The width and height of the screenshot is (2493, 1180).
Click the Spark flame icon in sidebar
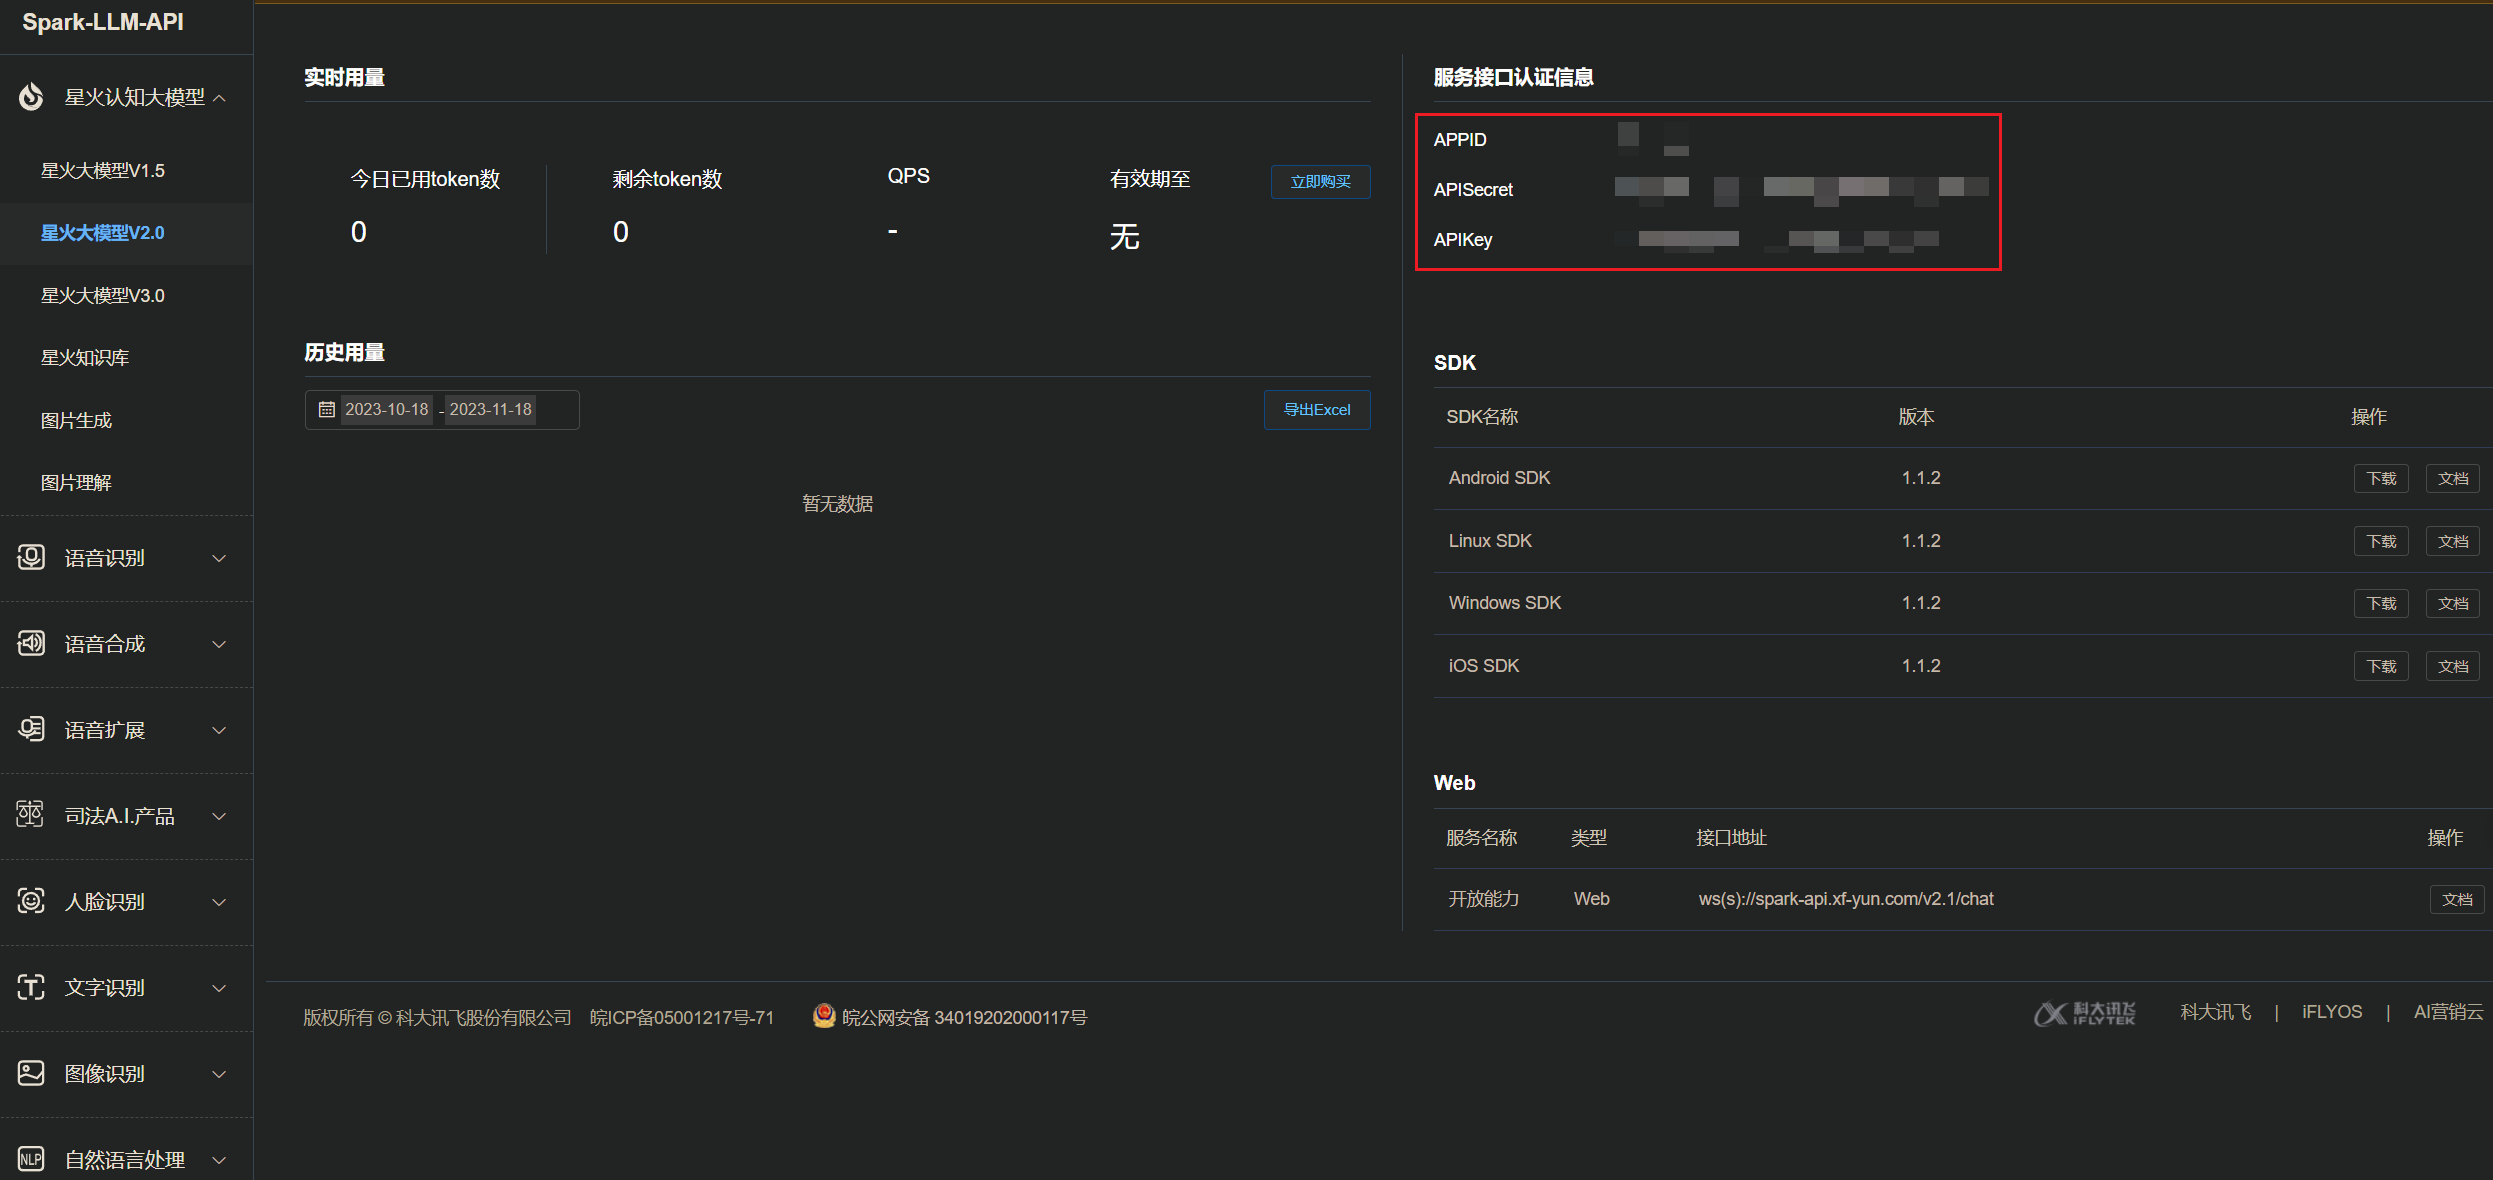31,97
